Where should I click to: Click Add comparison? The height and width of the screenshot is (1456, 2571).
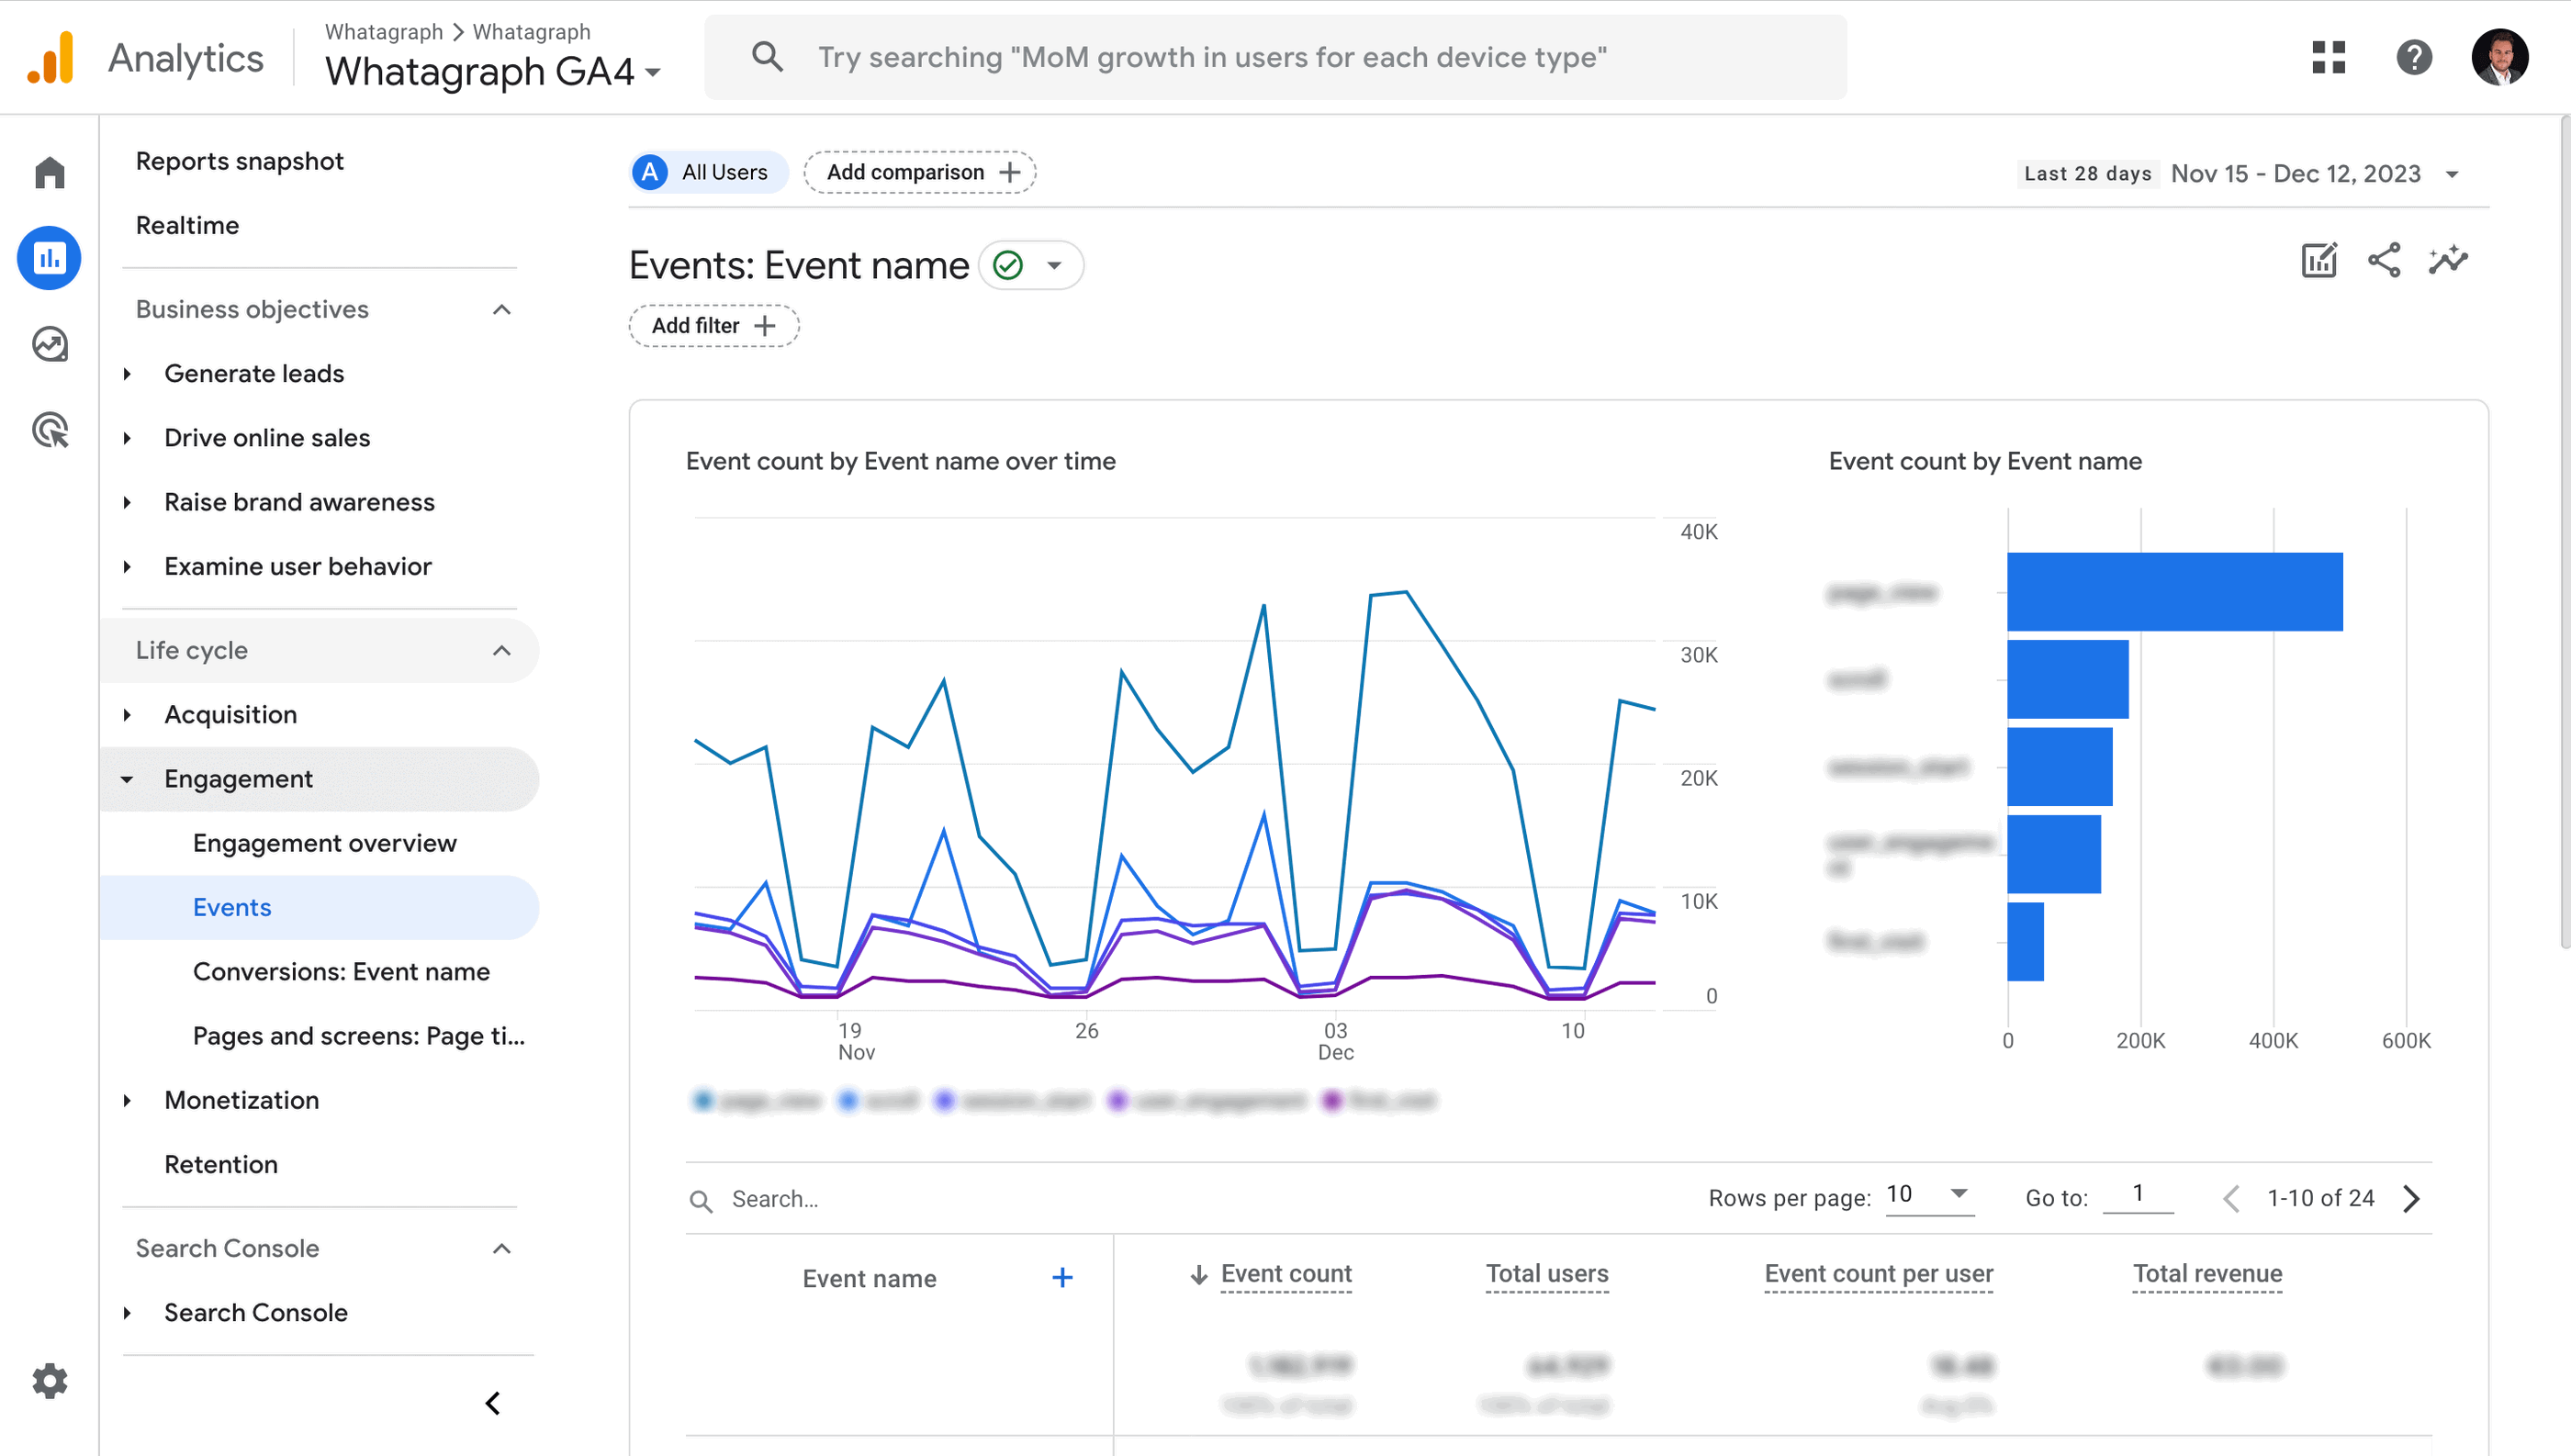919,171
